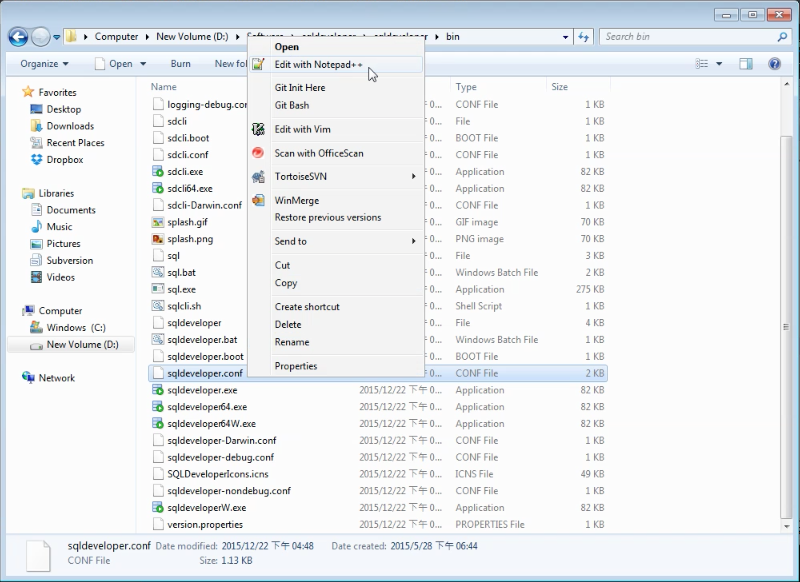Click the Network icon

(28, 377)
